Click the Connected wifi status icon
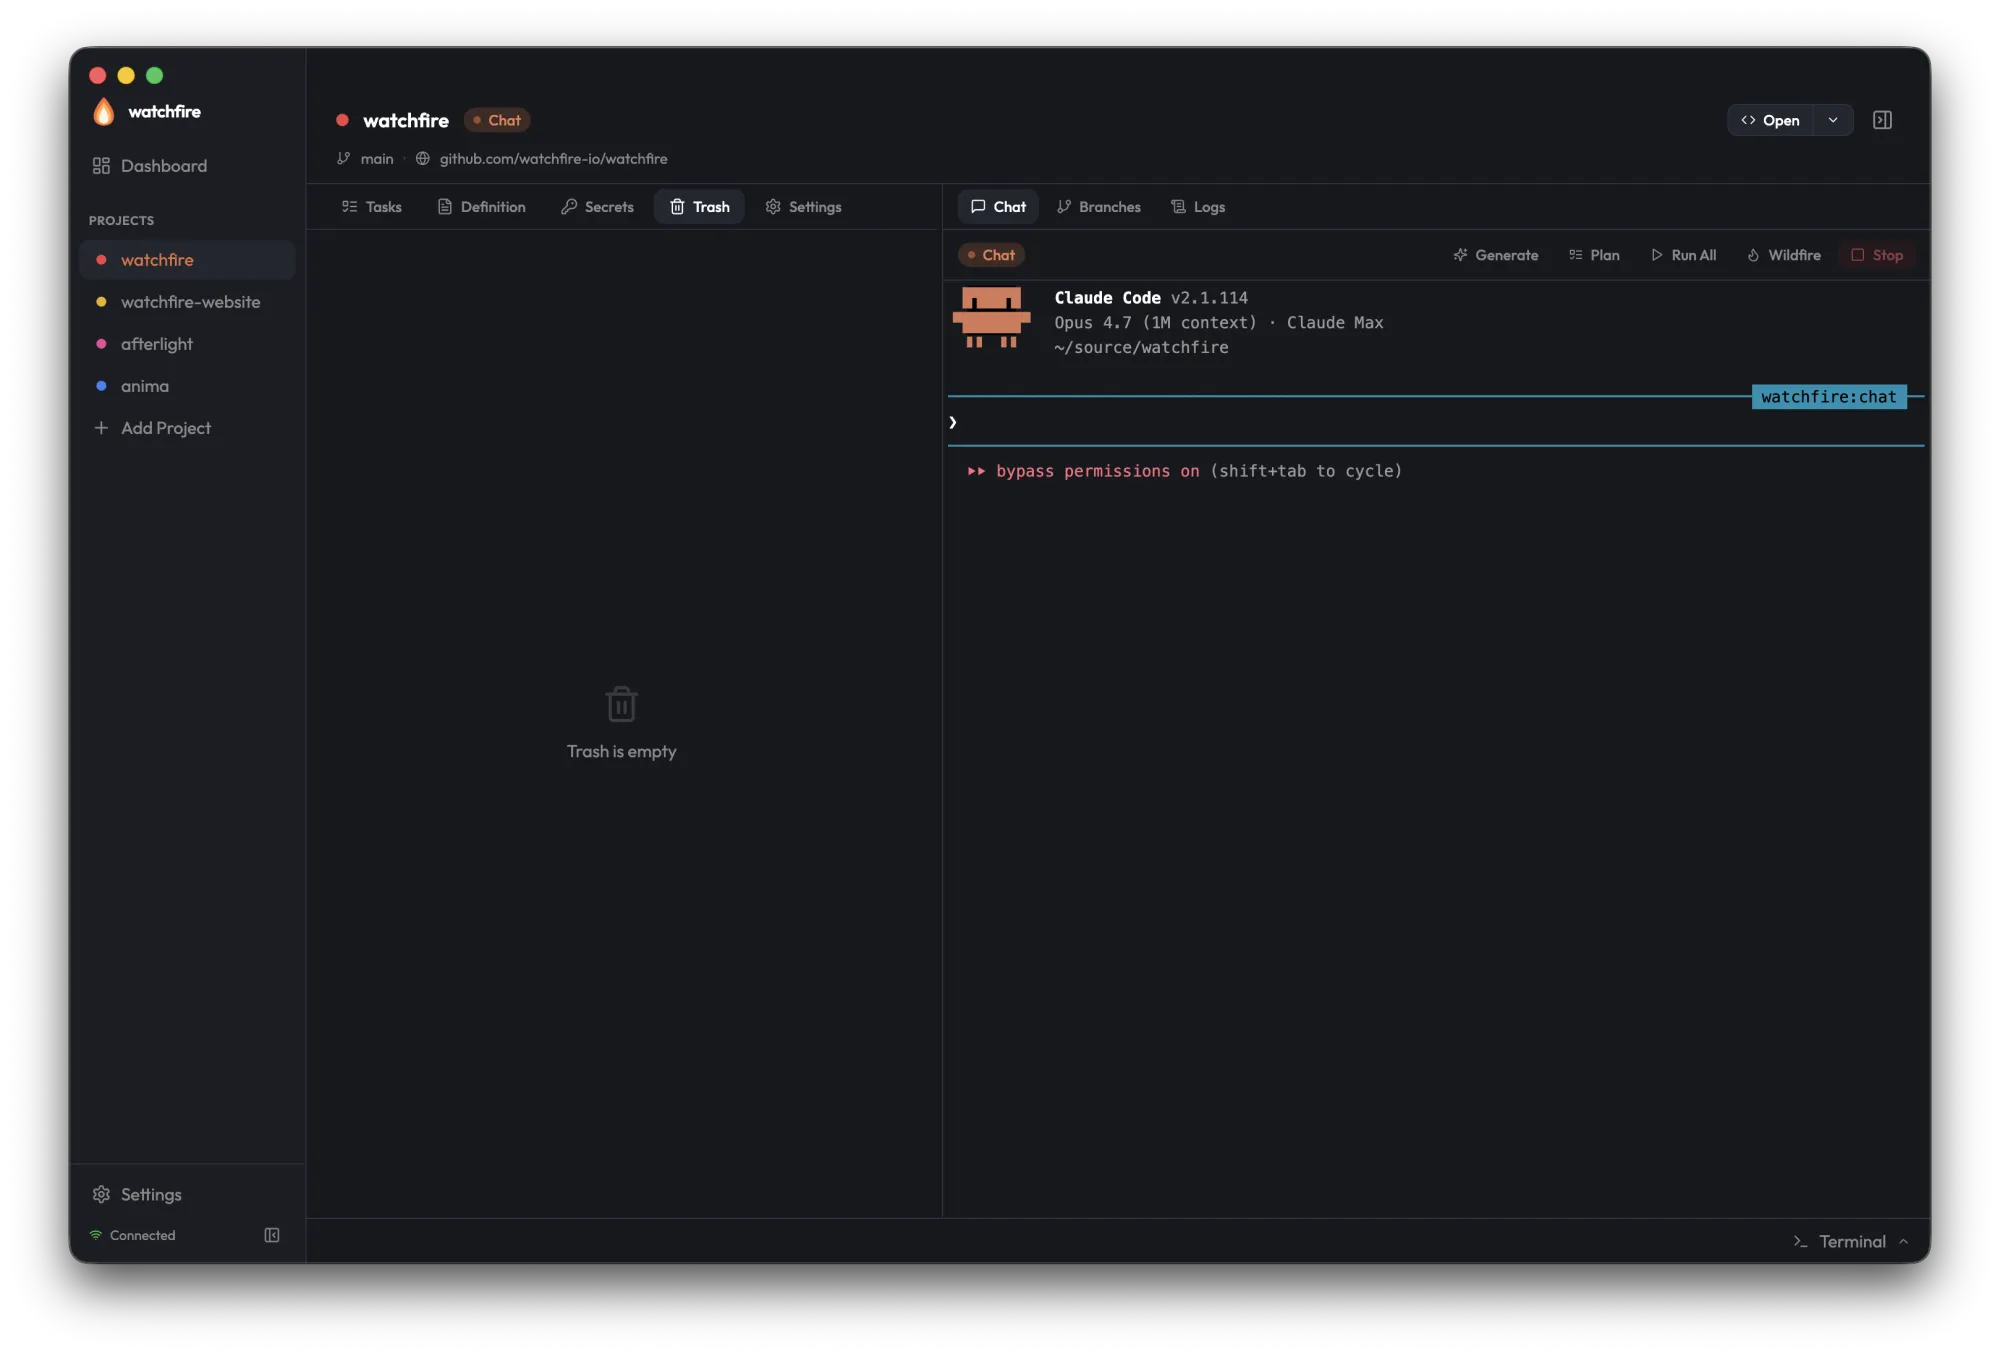This screenshot has width=2000, height=1355. click(96, 1235)
